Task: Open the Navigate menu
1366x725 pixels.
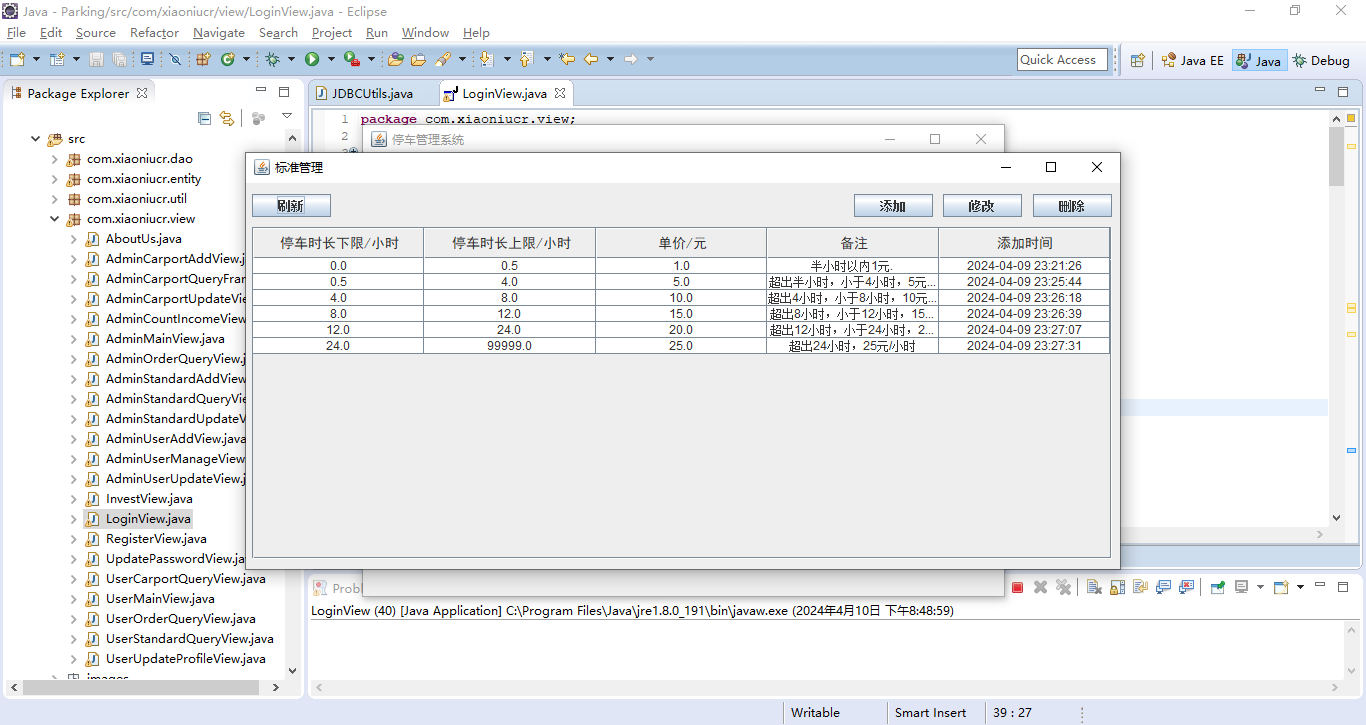Action: coord(218,33)
